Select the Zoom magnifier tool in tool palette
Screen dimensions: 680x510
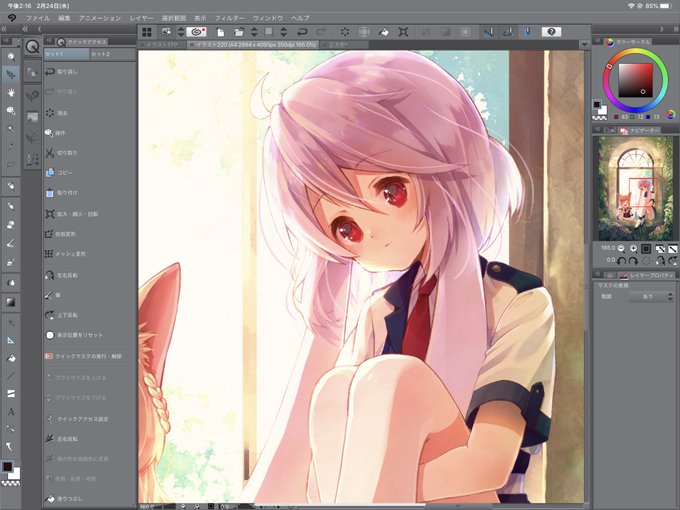[x=11, y=56]
